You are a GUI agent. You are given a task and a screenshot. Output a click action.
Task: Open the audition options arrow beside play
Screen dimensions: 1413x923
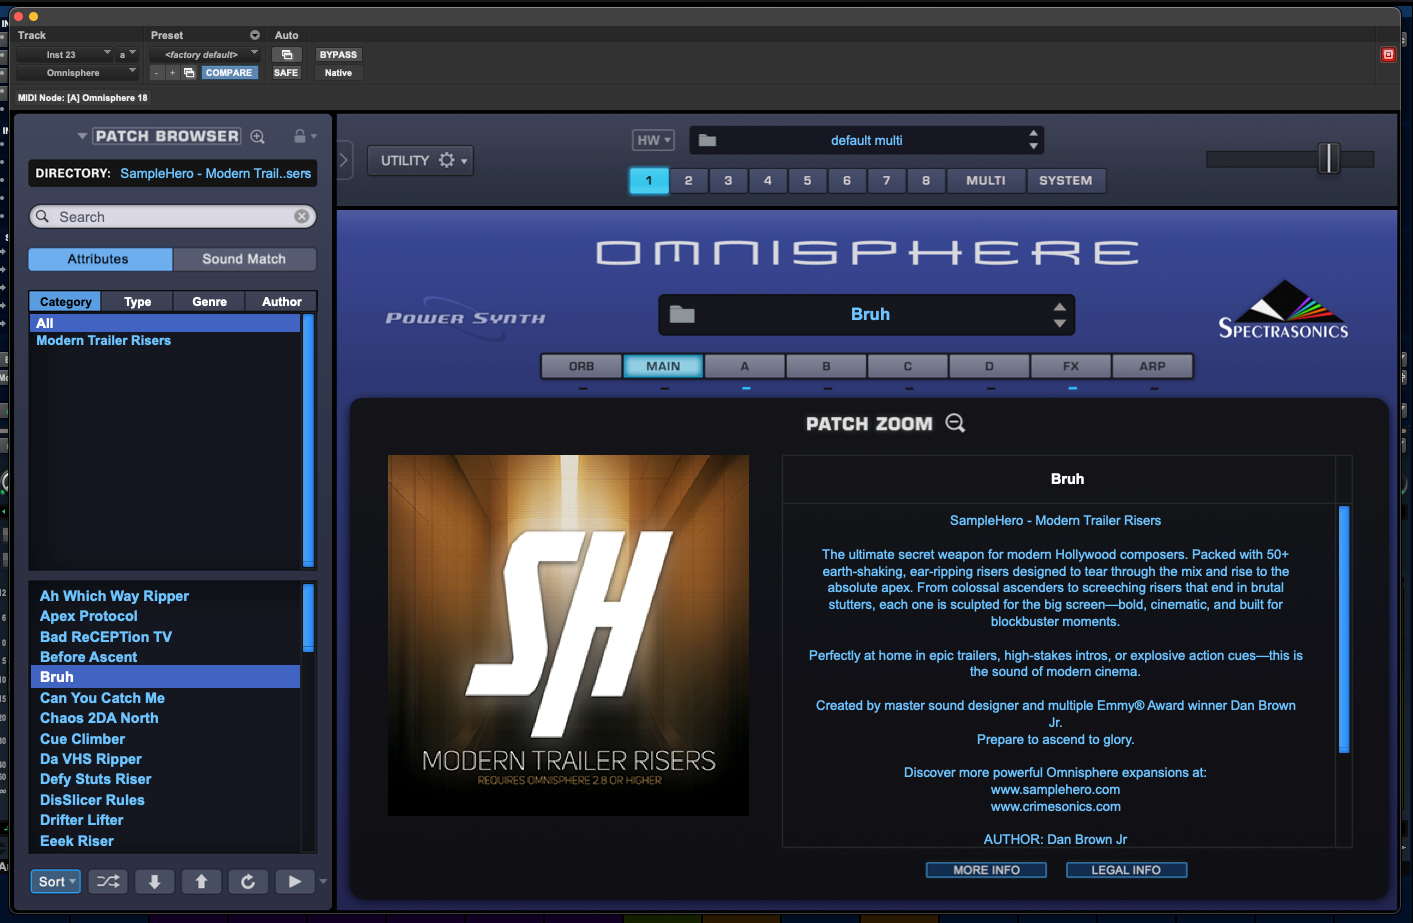pos(323,881)
